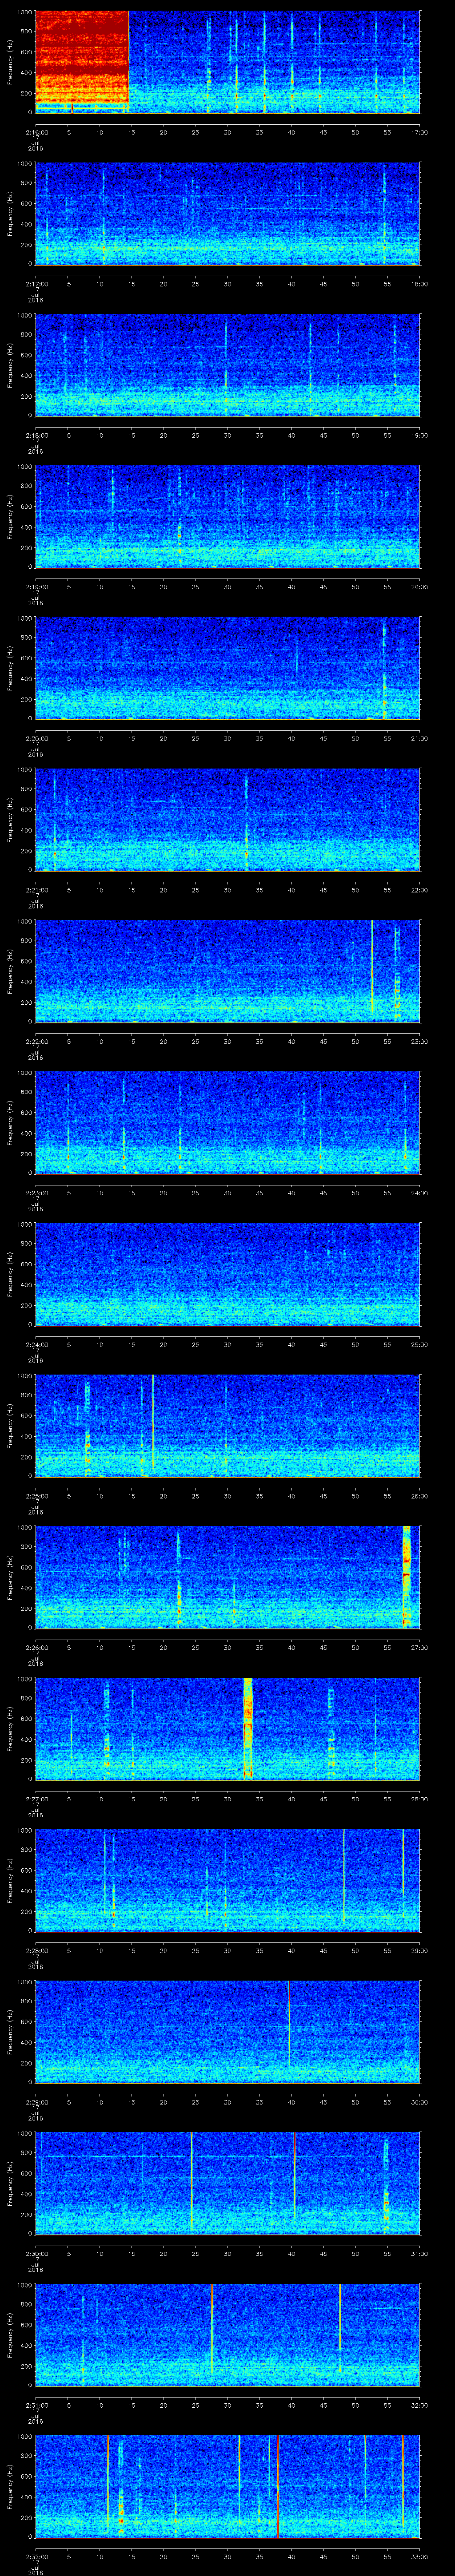
Task: Click the red vertical line near 52 seconds in the 2:22:00 panel
Action: 372,968
